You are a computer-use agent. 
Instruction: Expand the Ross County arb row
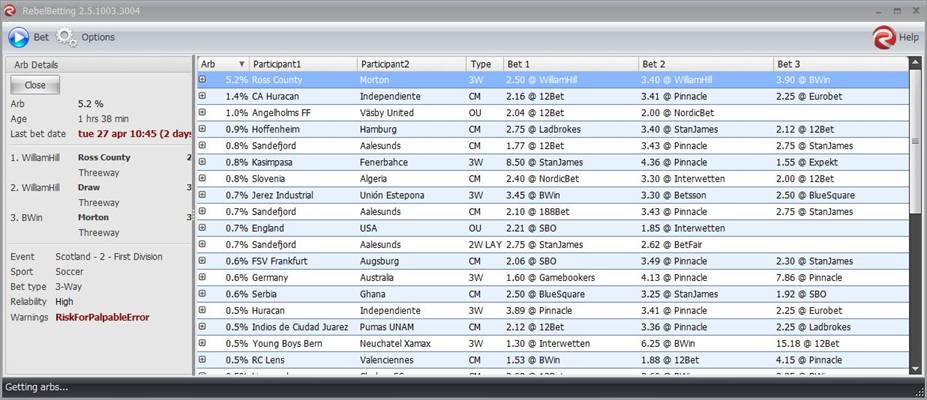tap(203, 80)
